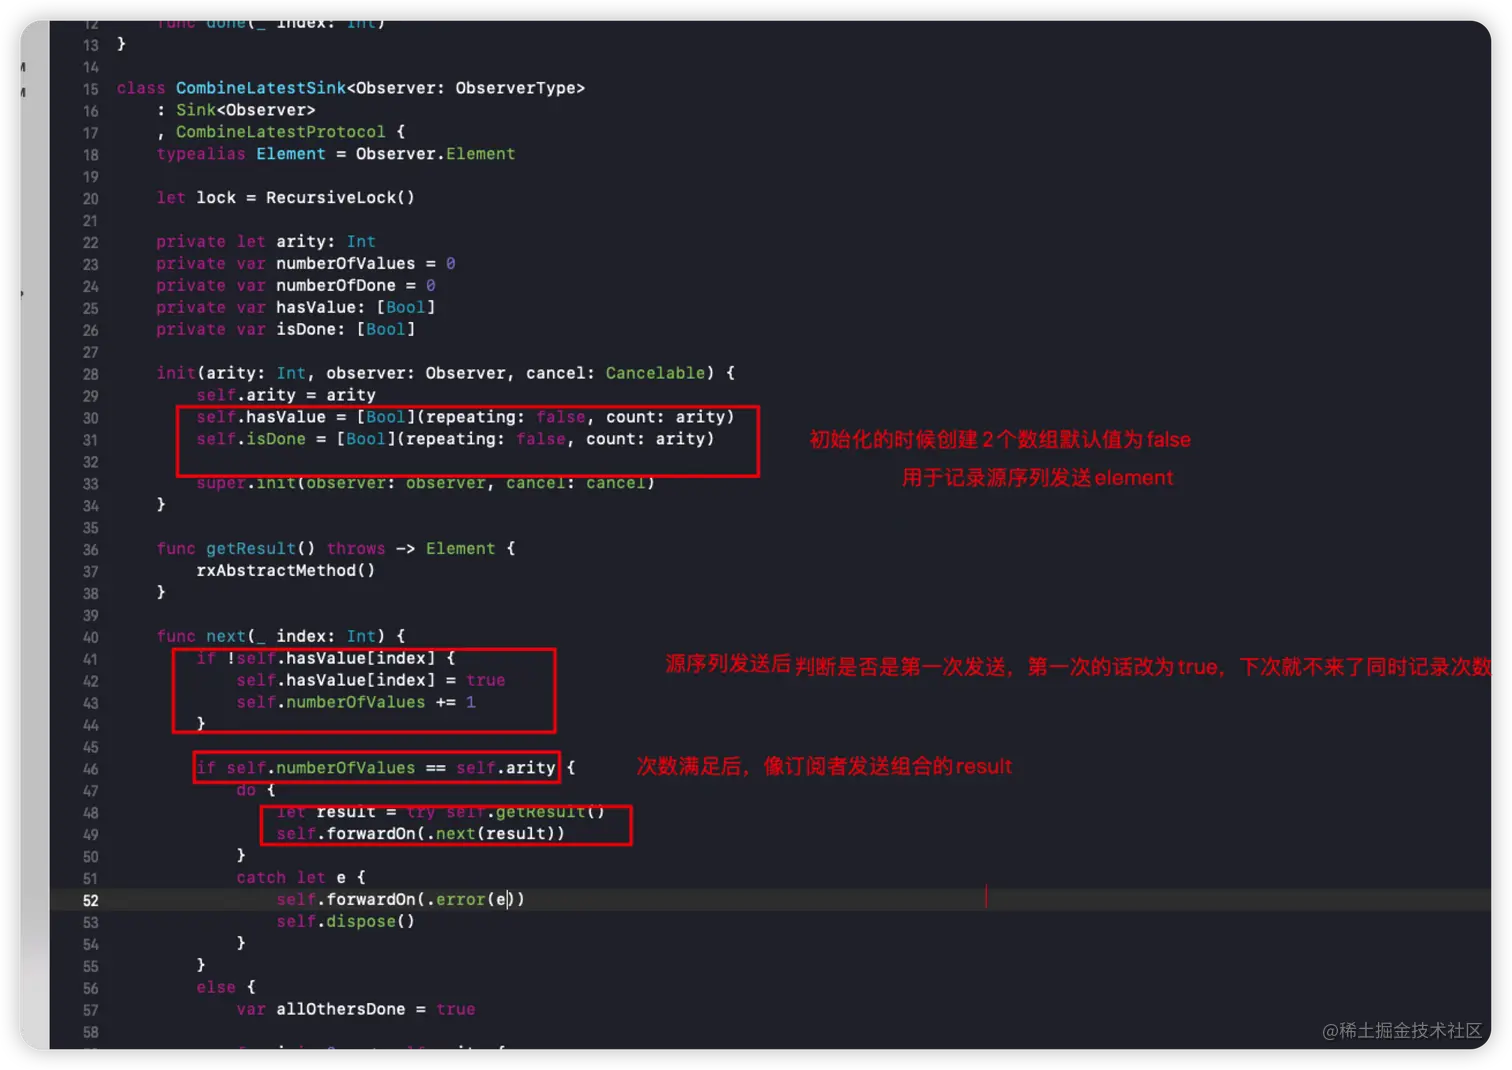The height and width of the screenshot is (1070, 1512).
Task: Select the CombineLatestSink class name
Action: pos(261,88)
